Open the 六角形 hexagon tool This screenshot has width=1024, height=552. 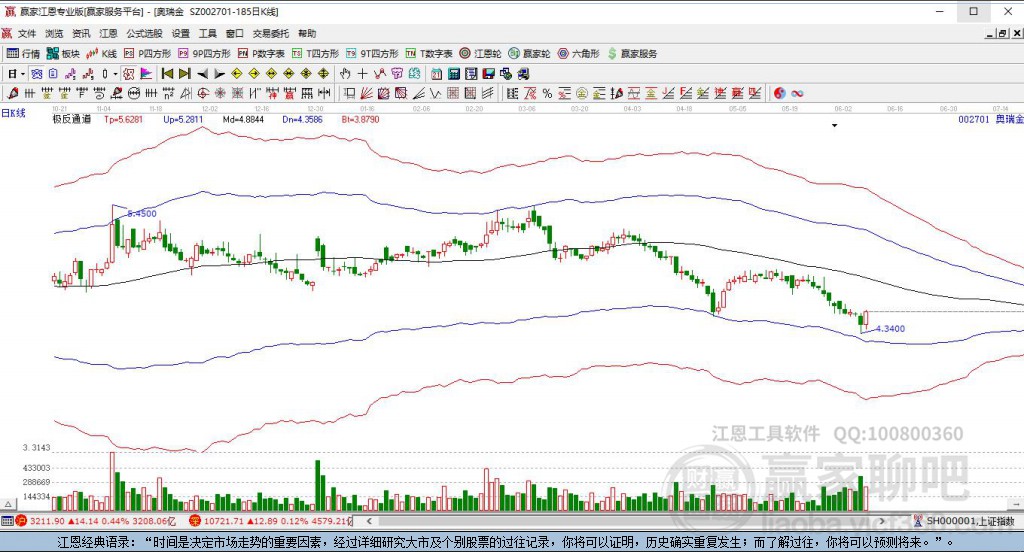tap(579, 54)
